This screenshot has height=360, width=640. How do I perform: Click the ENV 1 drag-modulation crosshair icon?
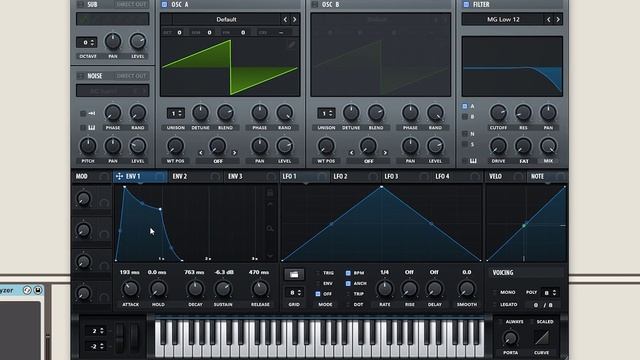[x=119, y=176]
